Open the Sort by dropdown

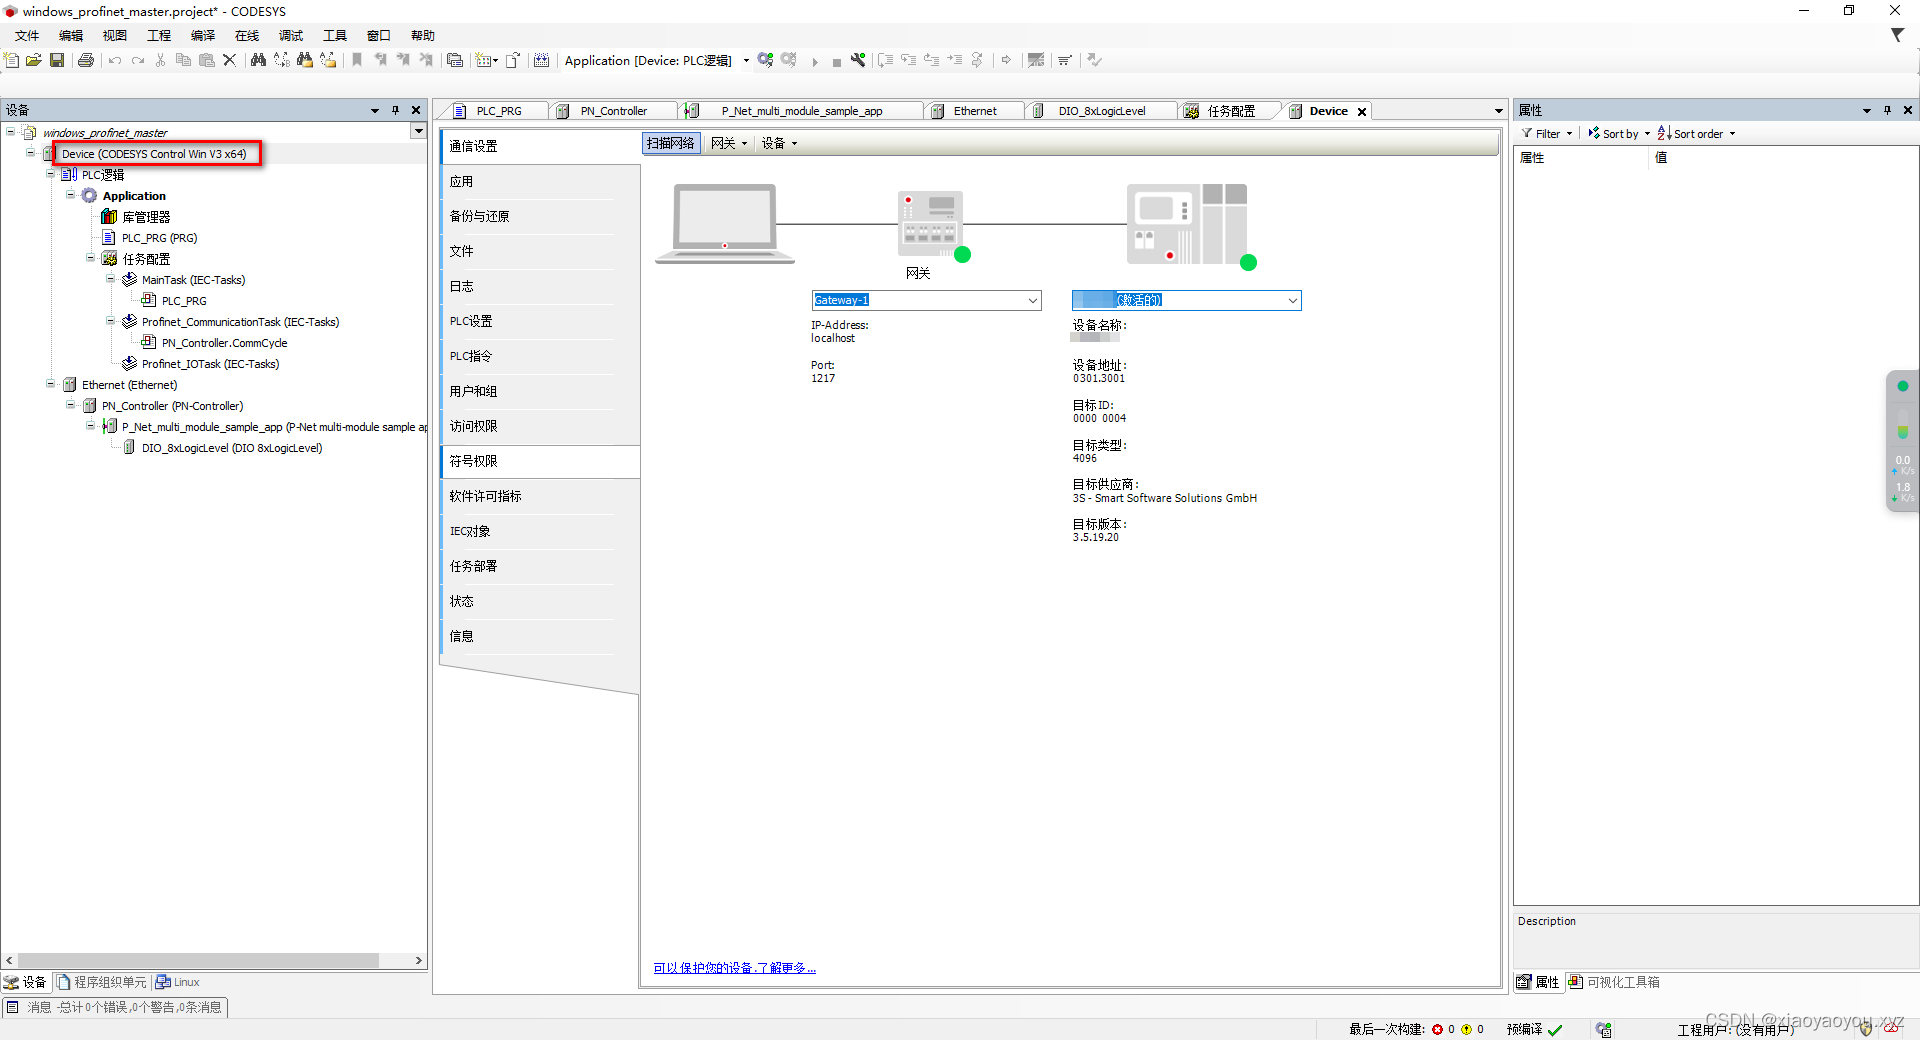tap(1619, 134)
